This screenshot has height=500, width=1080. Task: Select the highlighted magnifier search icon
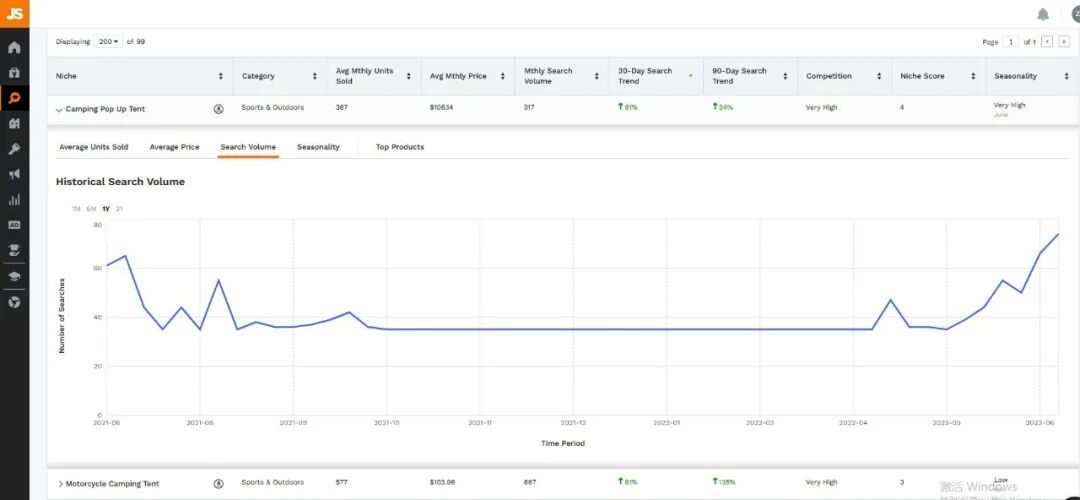14,98
